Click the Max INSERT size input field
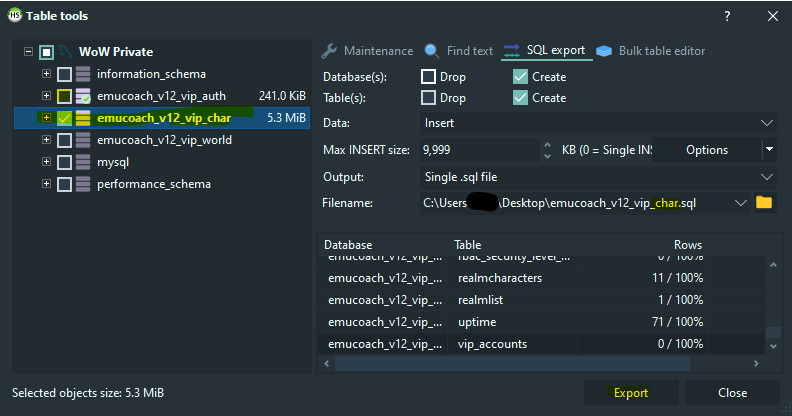Image resolution: width=792 pixels, height=416 pixels. tap(478, 150)
